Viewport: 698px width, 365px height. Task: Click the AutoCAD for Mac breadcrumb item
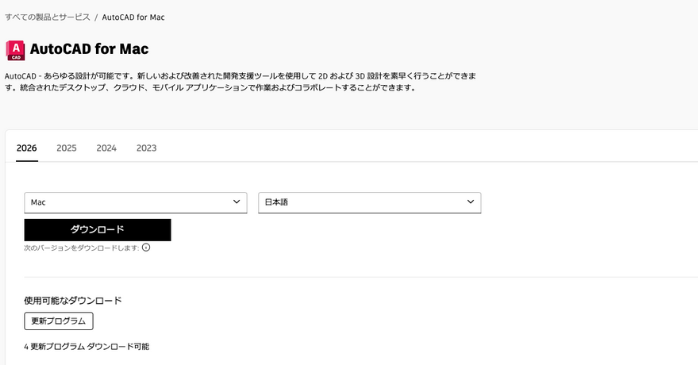(x=133, y=17)
